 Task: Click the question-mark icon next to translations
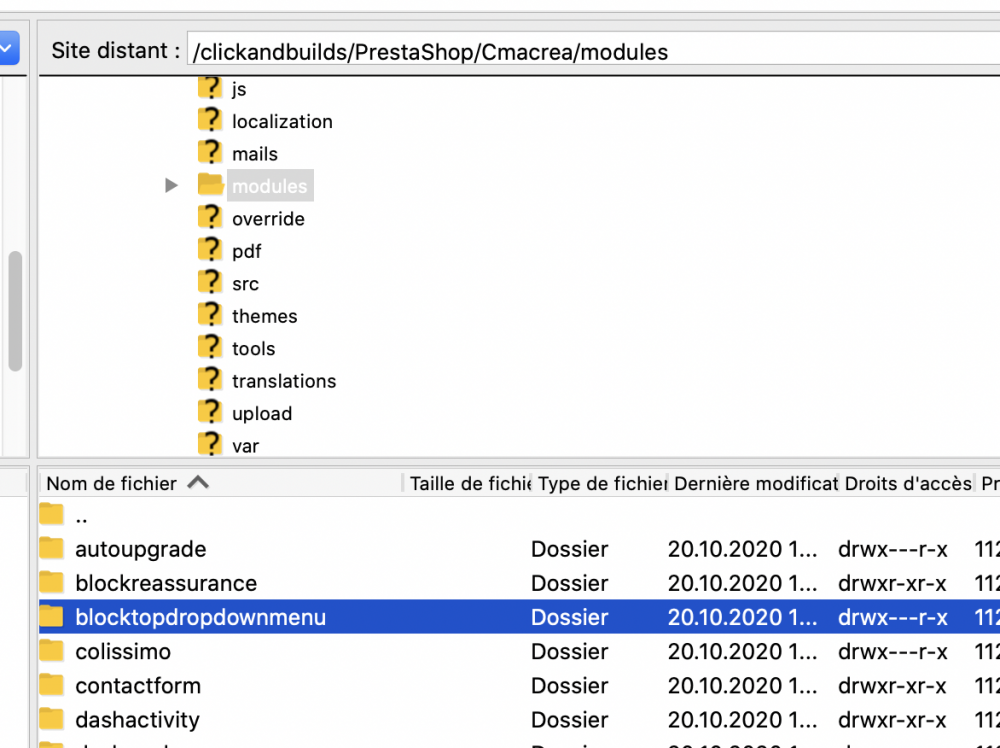pos(210,380)
